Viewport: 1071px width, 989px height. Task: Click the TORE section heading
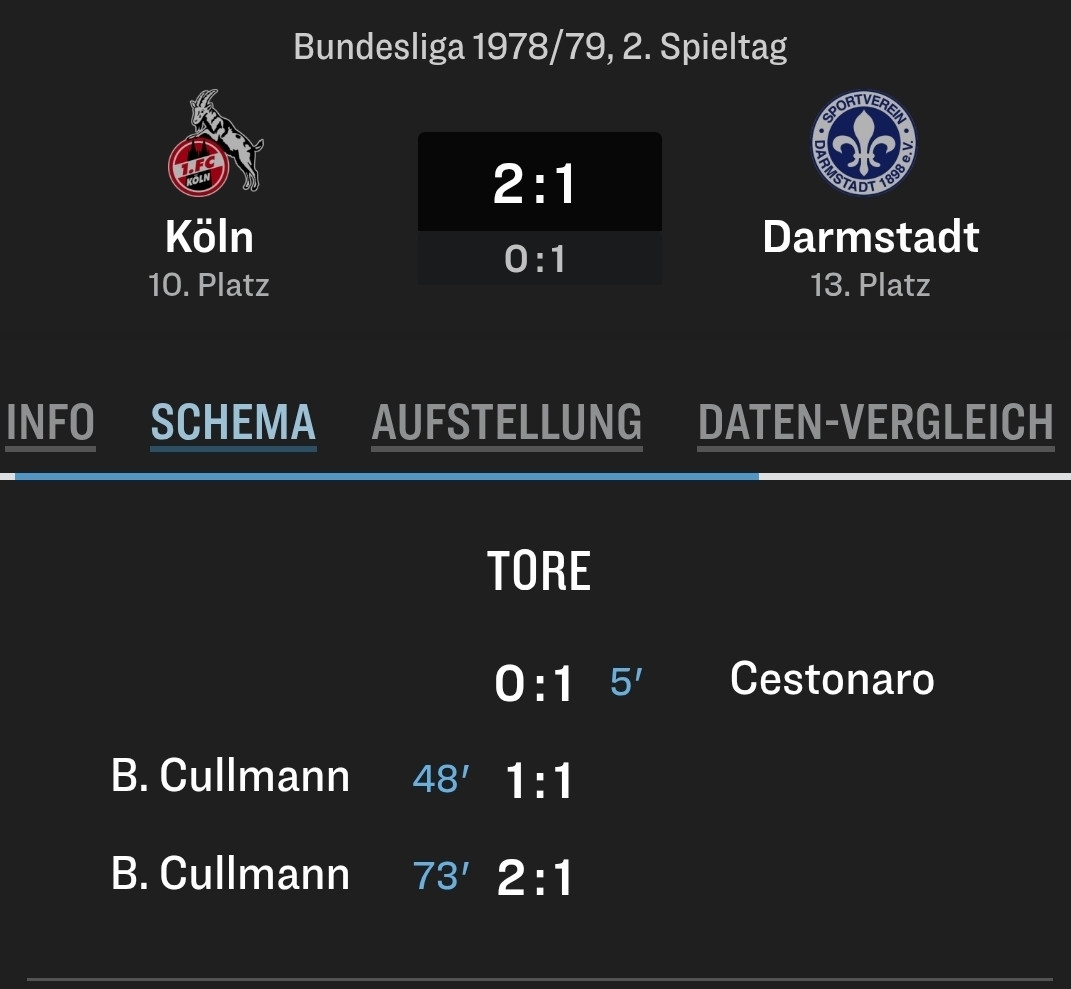click(539, 571)
